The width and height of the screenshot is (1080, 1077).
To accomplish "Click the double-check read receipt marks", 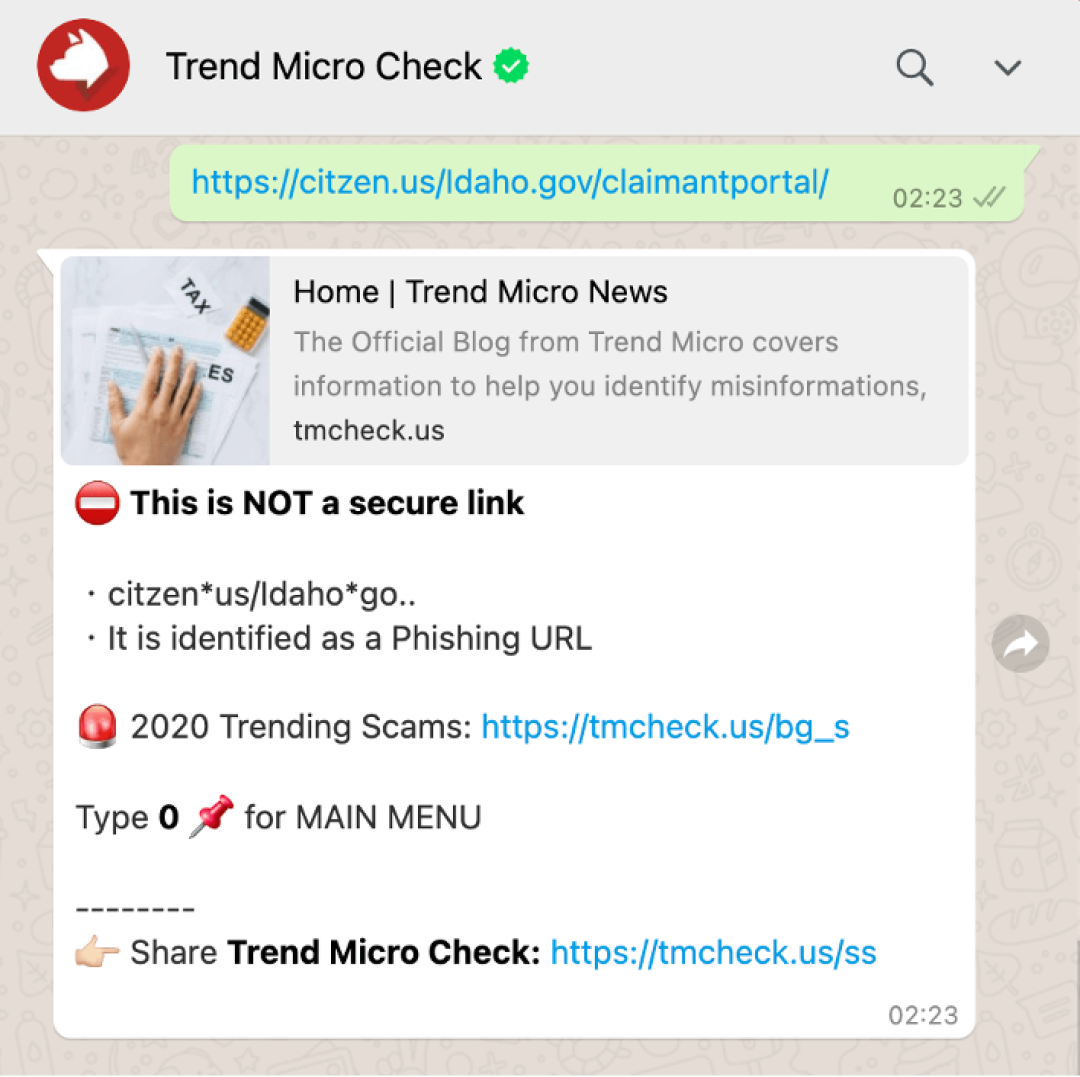I will click(989, 198).
